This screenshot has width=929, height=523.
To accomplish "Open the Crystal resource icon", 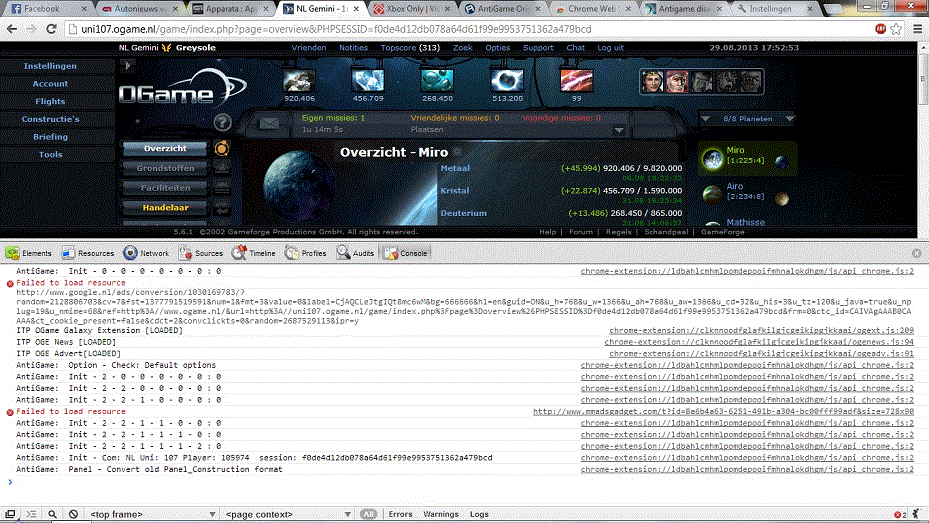I will point(368,81).
